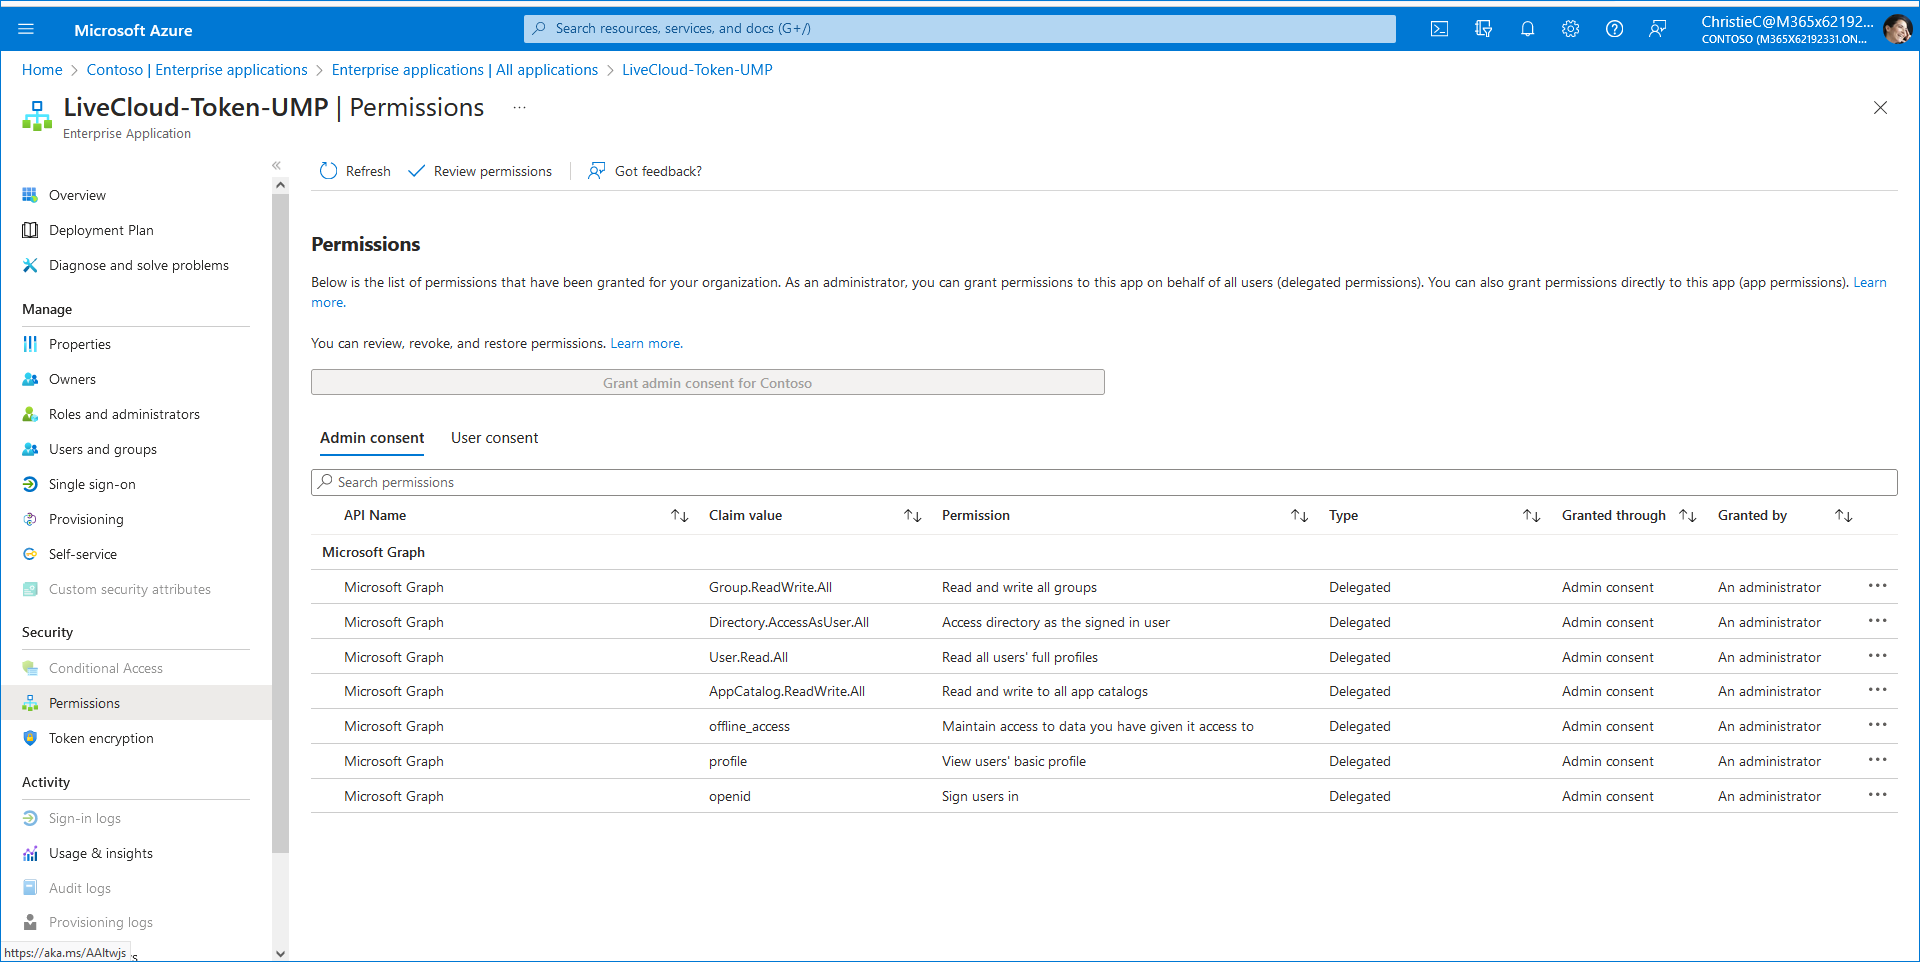Screen dimensions: 1920x962
Task: Sort table by API Name arrows
Action: tap(680, 516)
